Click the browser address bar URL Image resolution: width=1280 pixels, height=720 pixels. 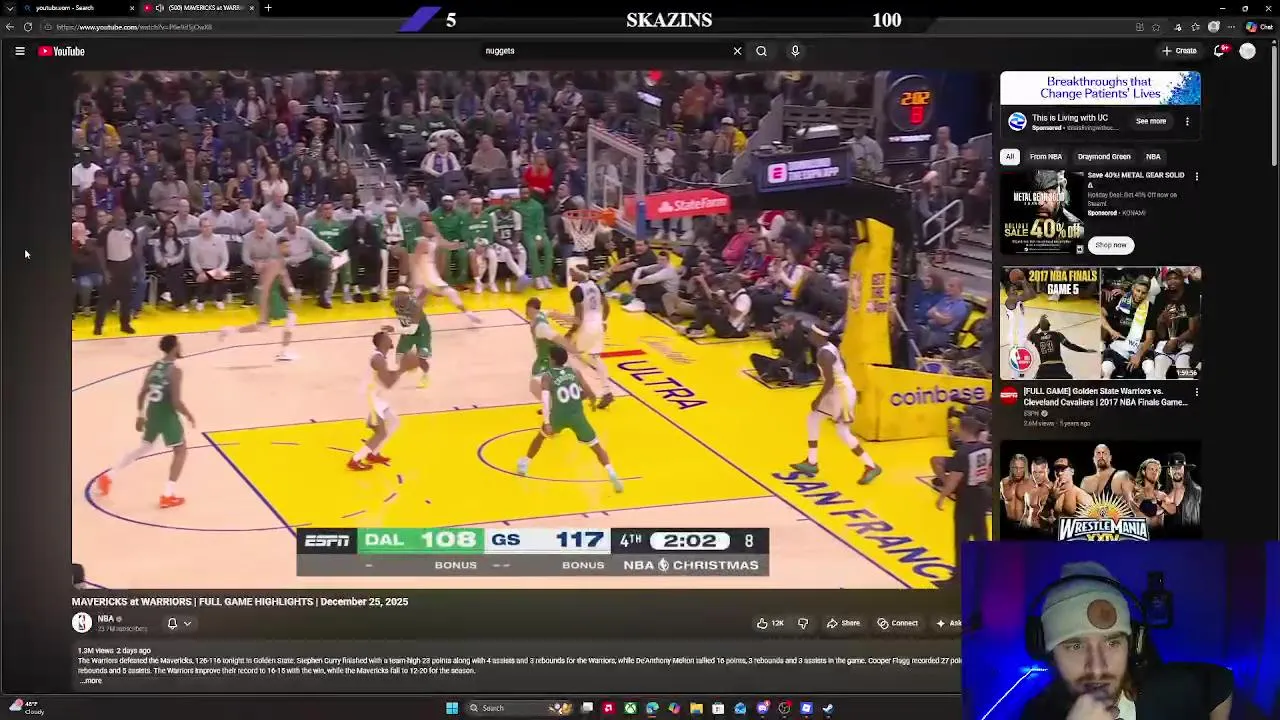pyautogui.click(x=134, y=27)
